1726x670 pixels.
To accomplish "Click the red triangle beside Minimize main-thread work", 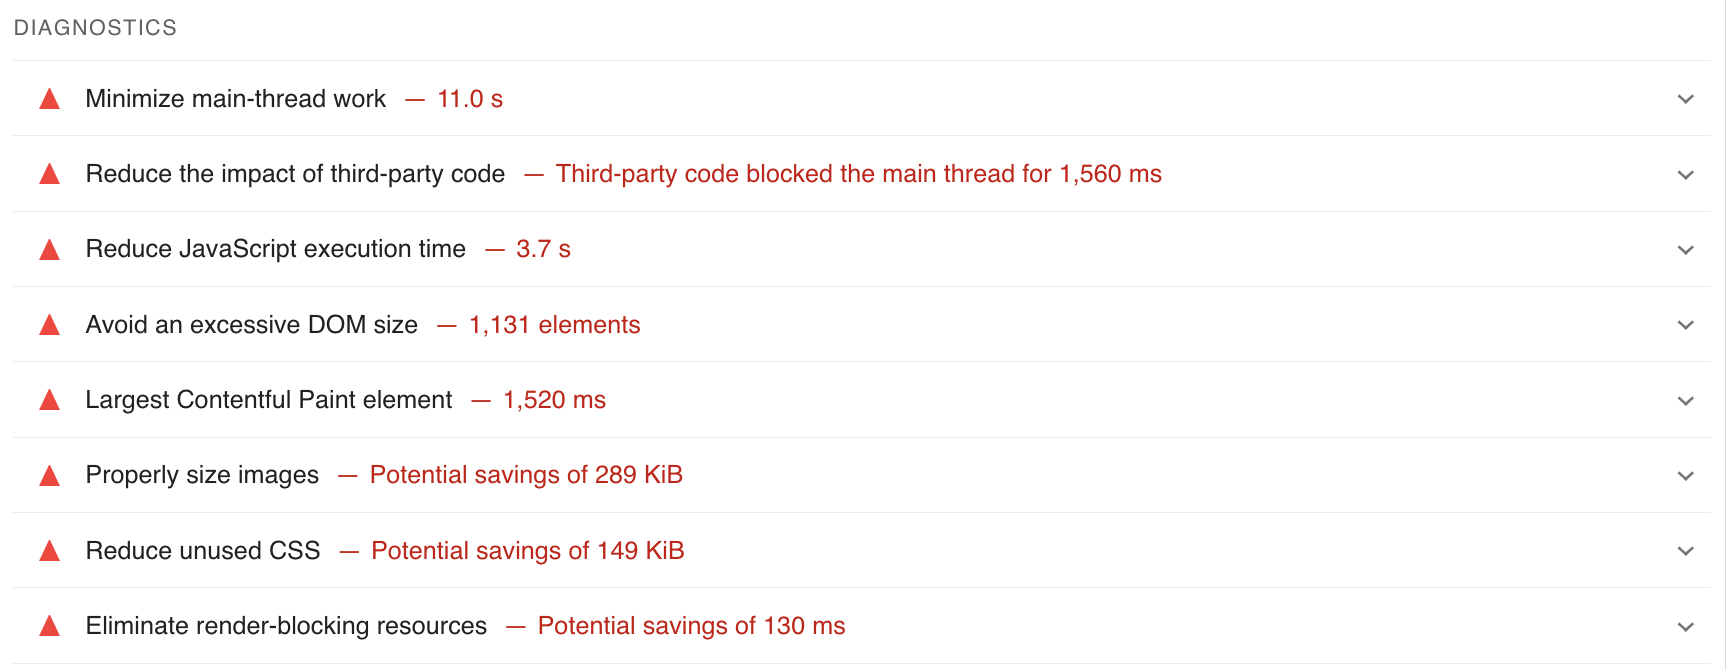I will (49, 99).
